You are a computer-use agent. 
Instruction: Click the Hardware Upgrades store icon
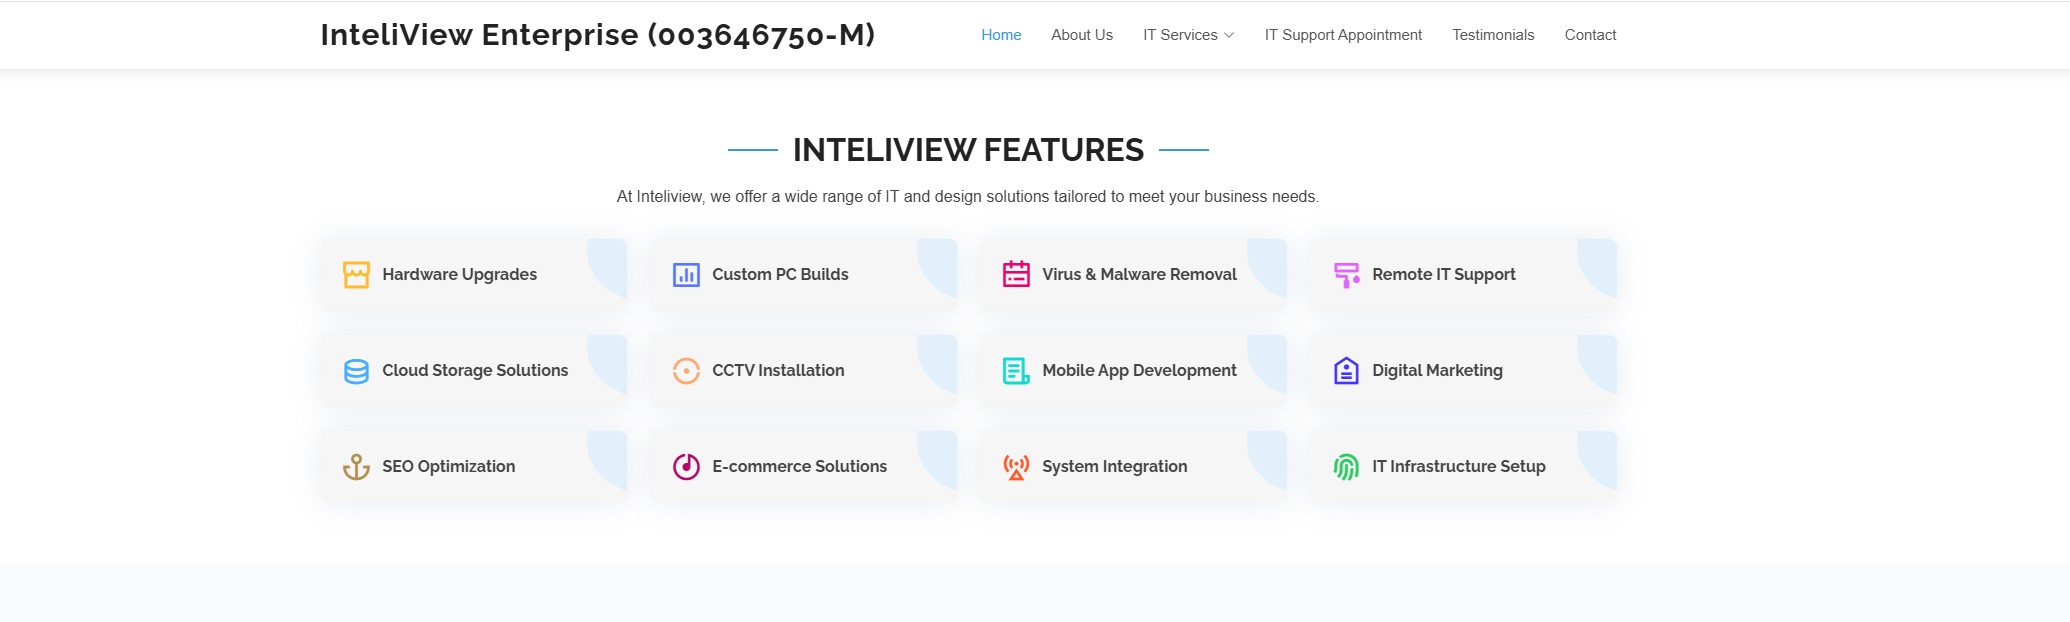point(356,275)
